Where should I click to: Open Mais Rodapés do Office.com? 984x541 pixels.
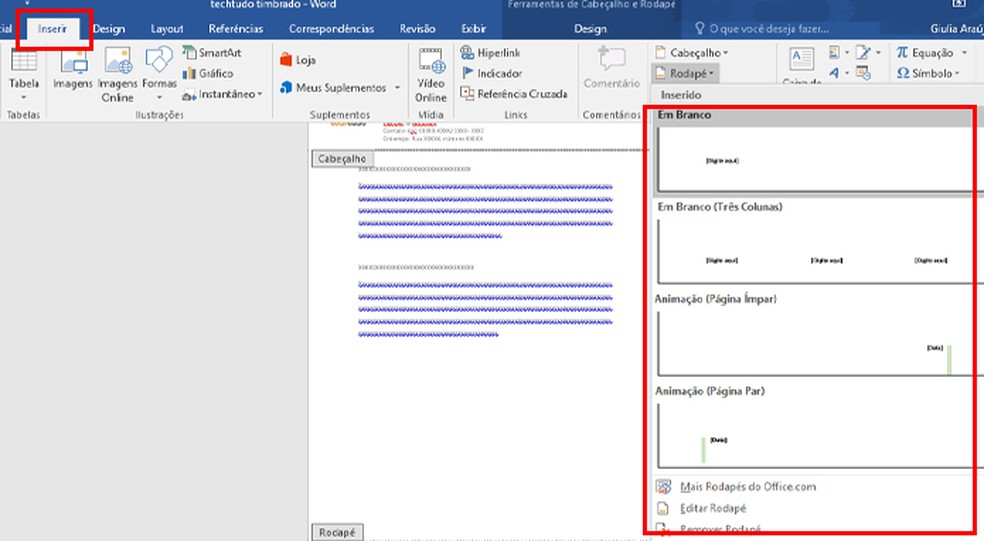(x=747, y=486)
